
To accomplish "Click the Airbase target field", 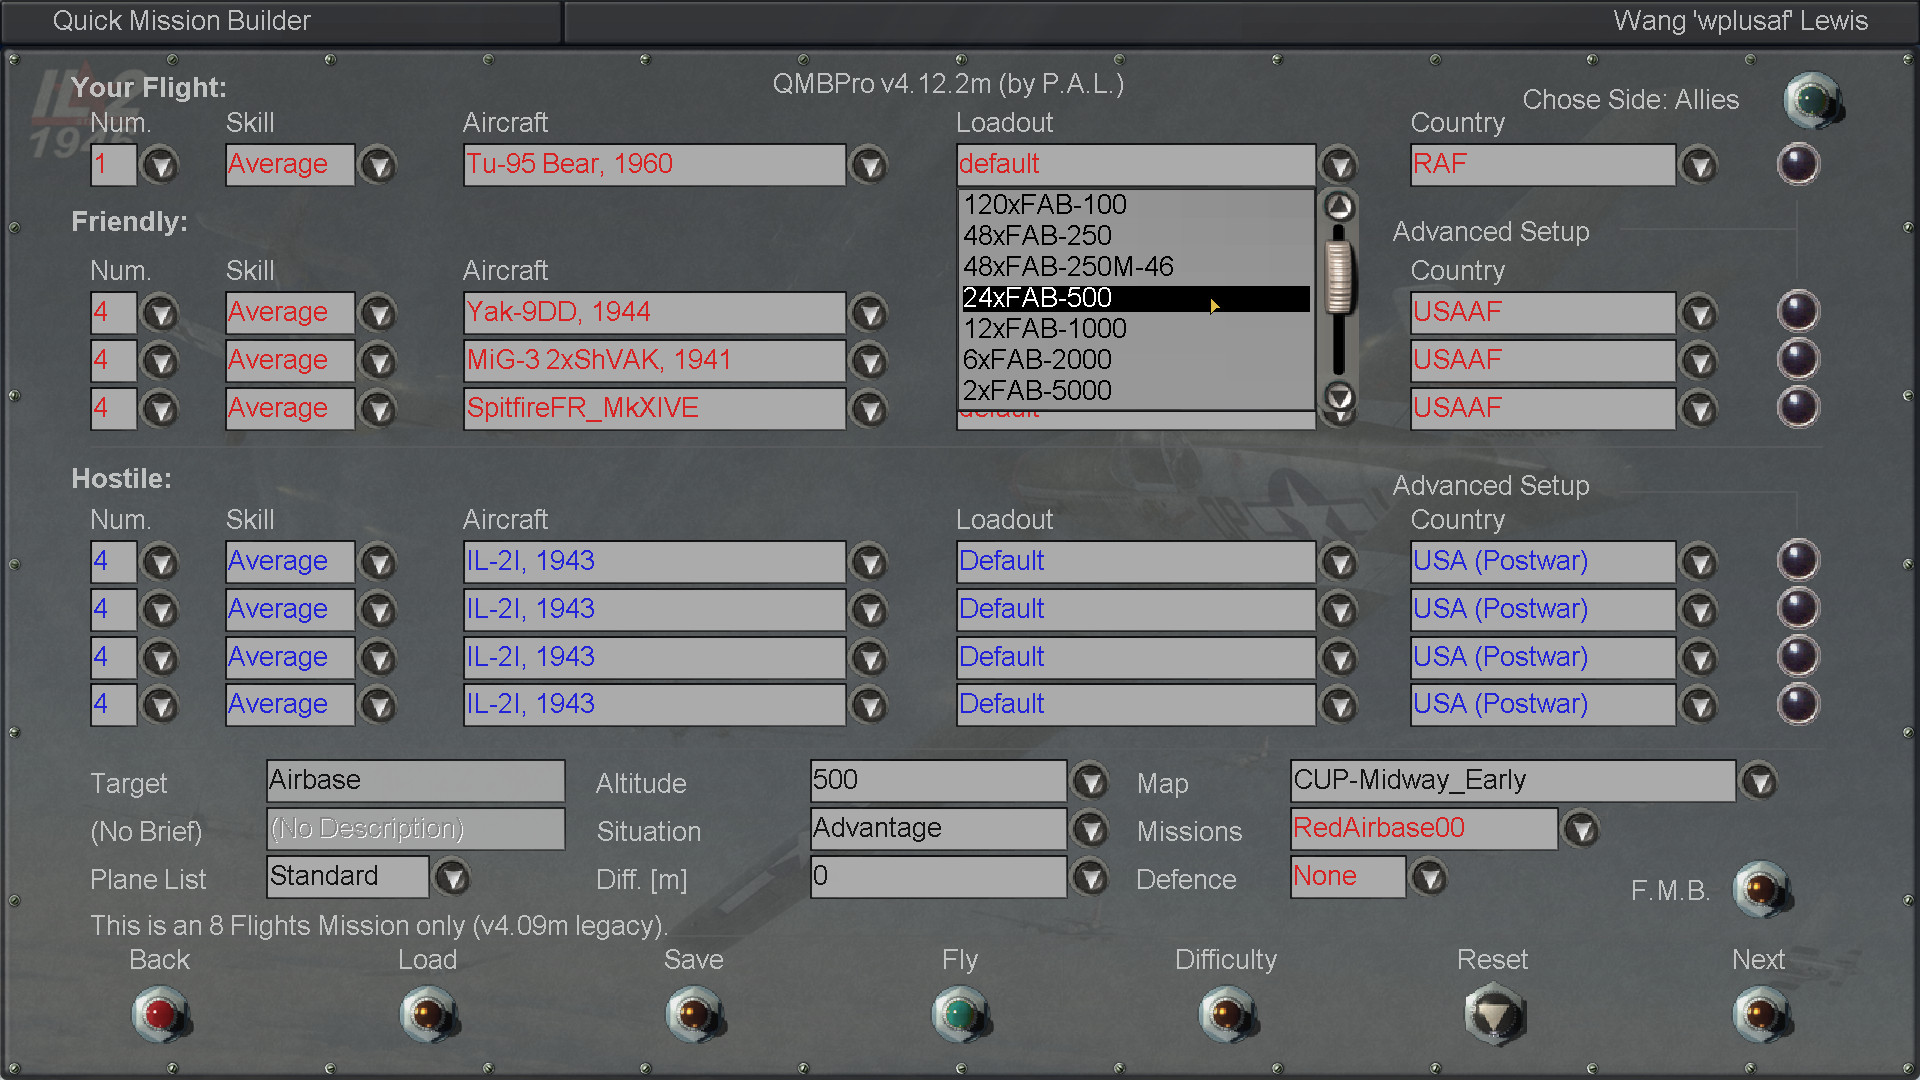I will pos(415,780).
